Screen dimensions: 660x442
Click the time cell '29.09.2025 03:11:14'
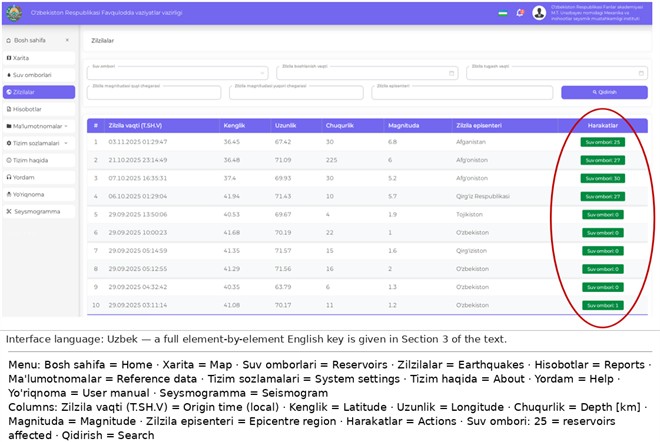point(138,305)
